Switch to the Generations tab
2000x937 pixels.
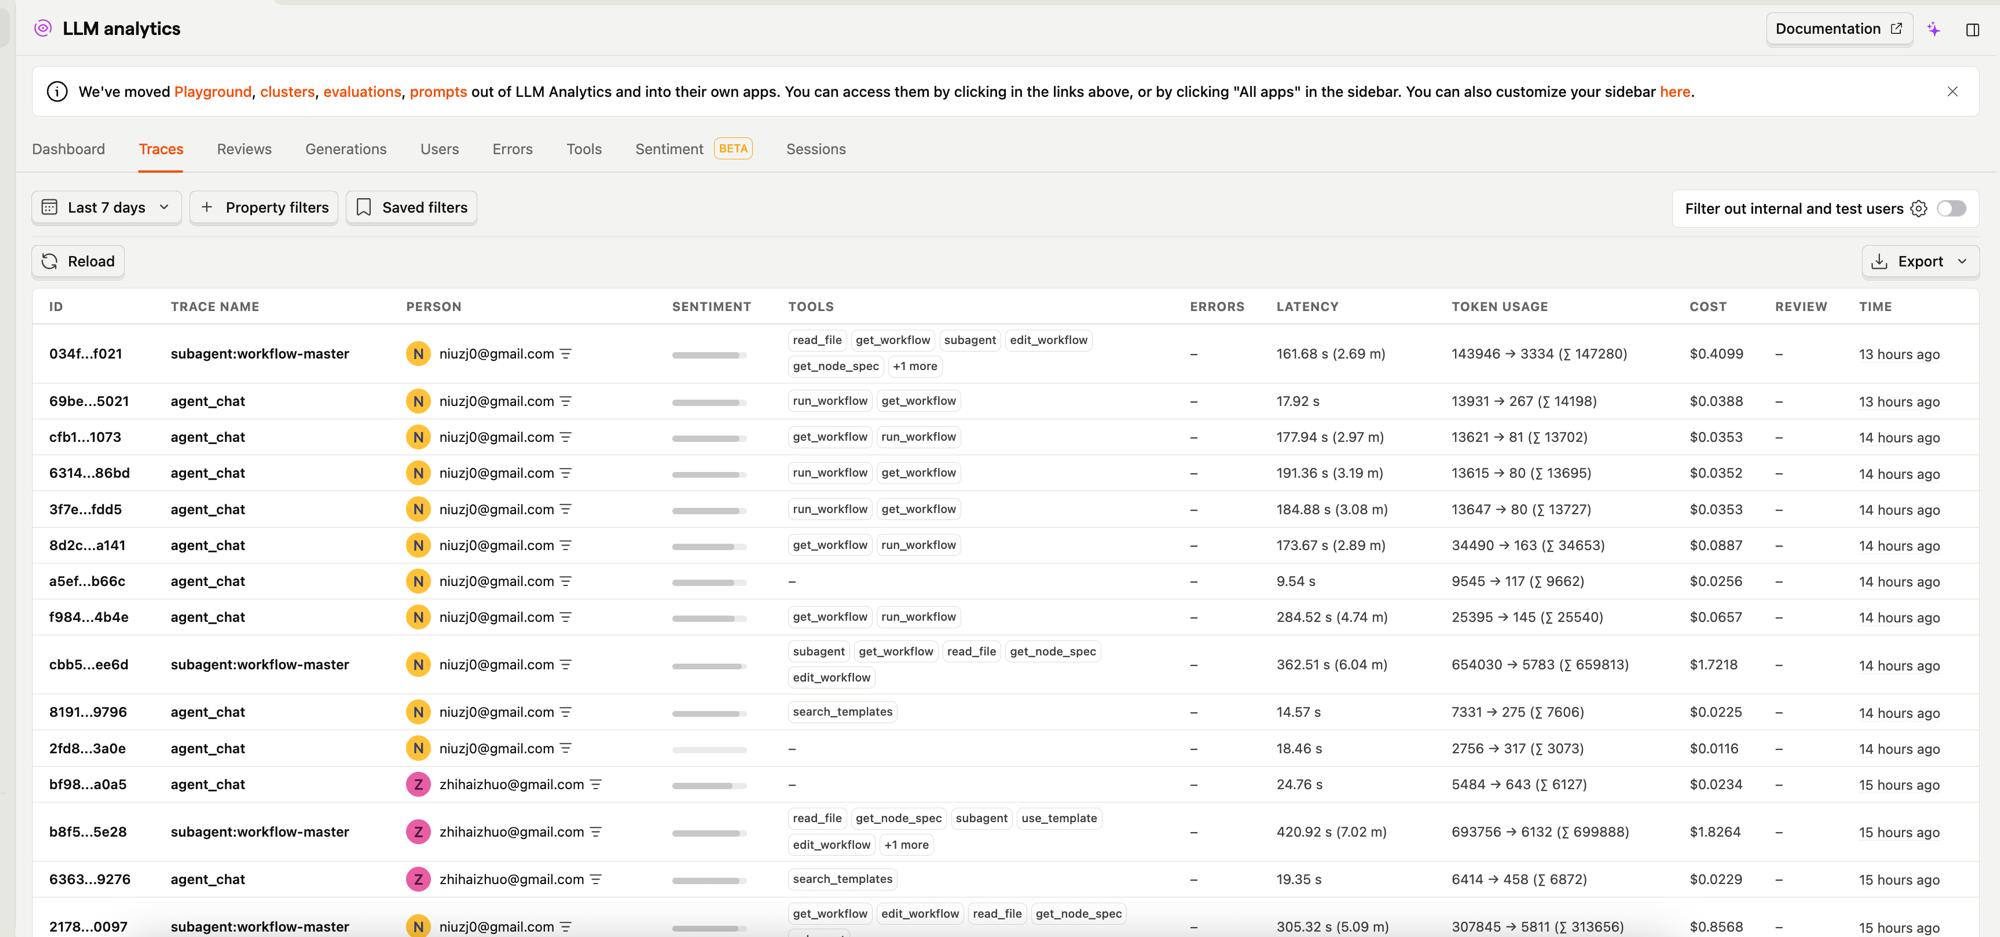(x=345, y=149)
